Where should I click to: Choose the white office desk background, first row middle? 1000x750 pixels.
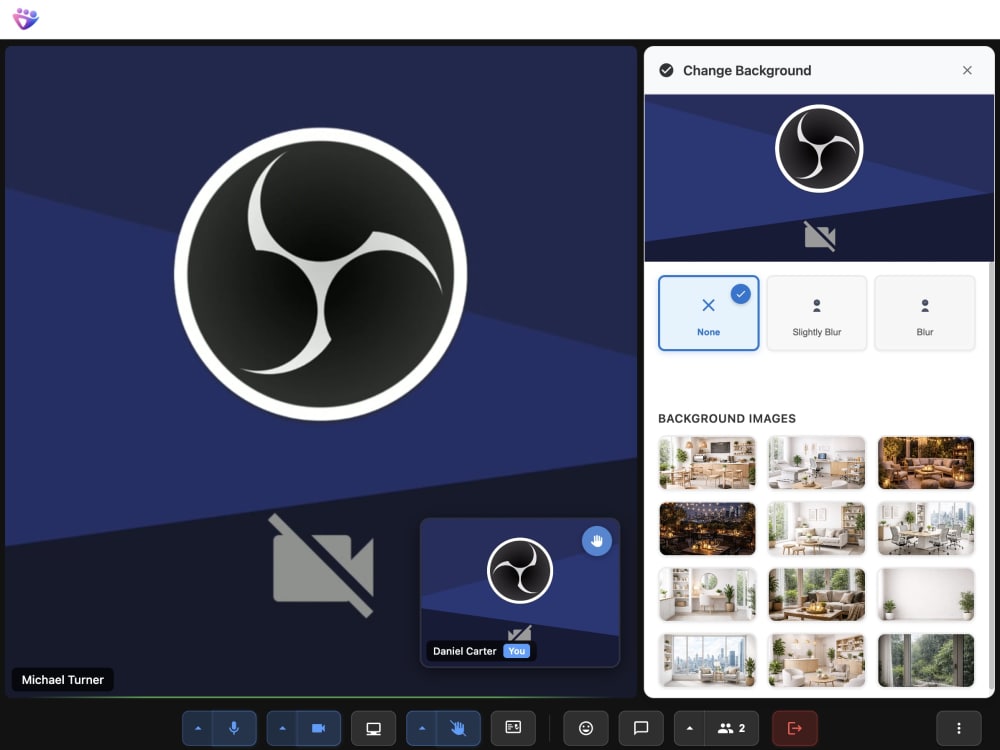tap(816, 463)
